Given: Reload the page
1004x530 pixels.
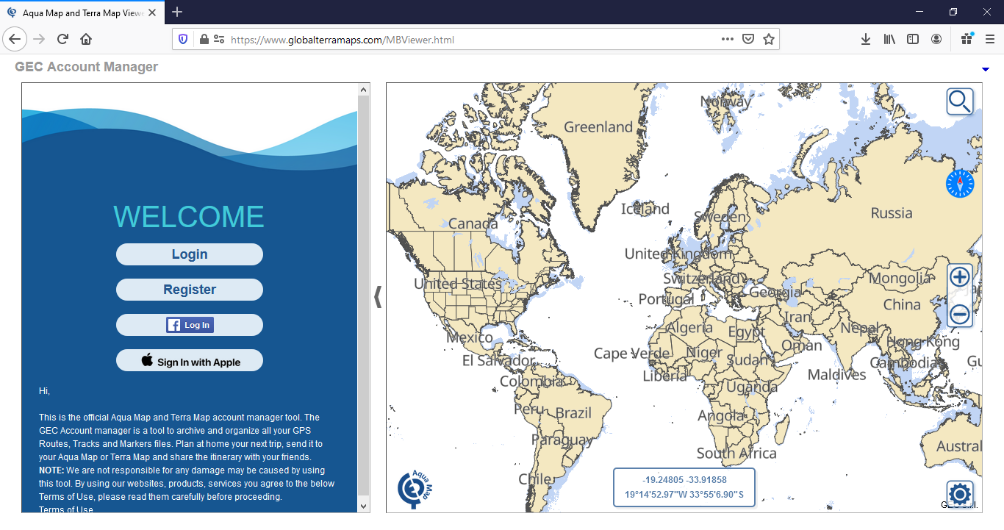Looking at the screenshot, I should (x=62, y=39).
